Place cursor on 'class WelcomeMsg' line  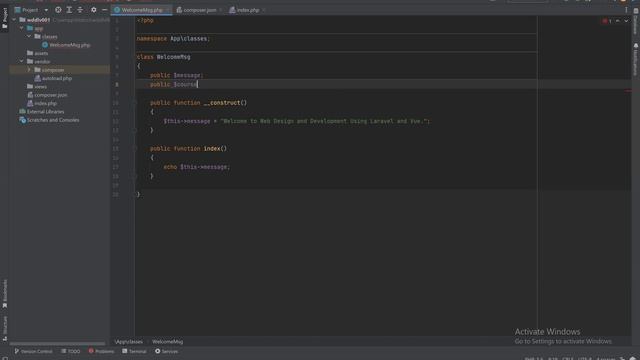(x=163, y=57)
